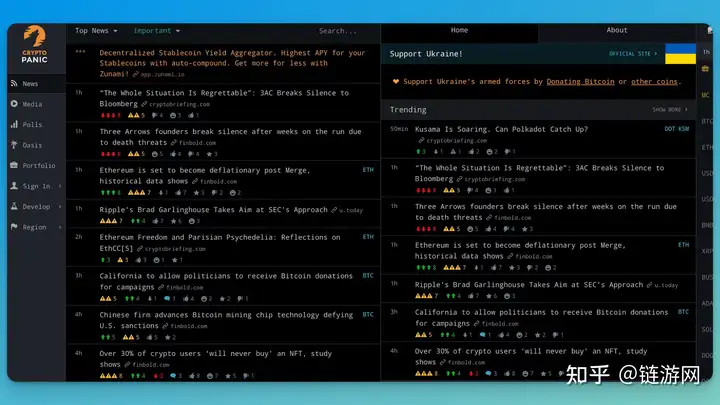The height and width of the screenshot is (405, 720).
Task: Expand the Top News dropdown
Action: (96, 31)
